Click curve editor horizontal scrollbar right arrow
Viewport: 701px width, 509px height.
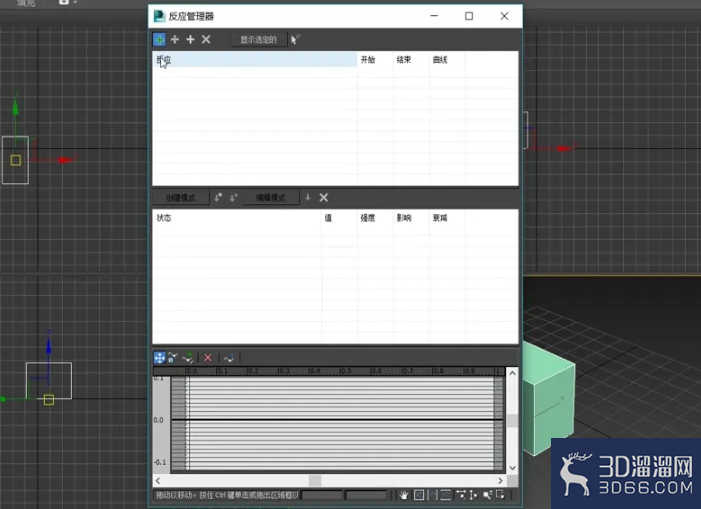pyautogui.click(x=500, y=481)
